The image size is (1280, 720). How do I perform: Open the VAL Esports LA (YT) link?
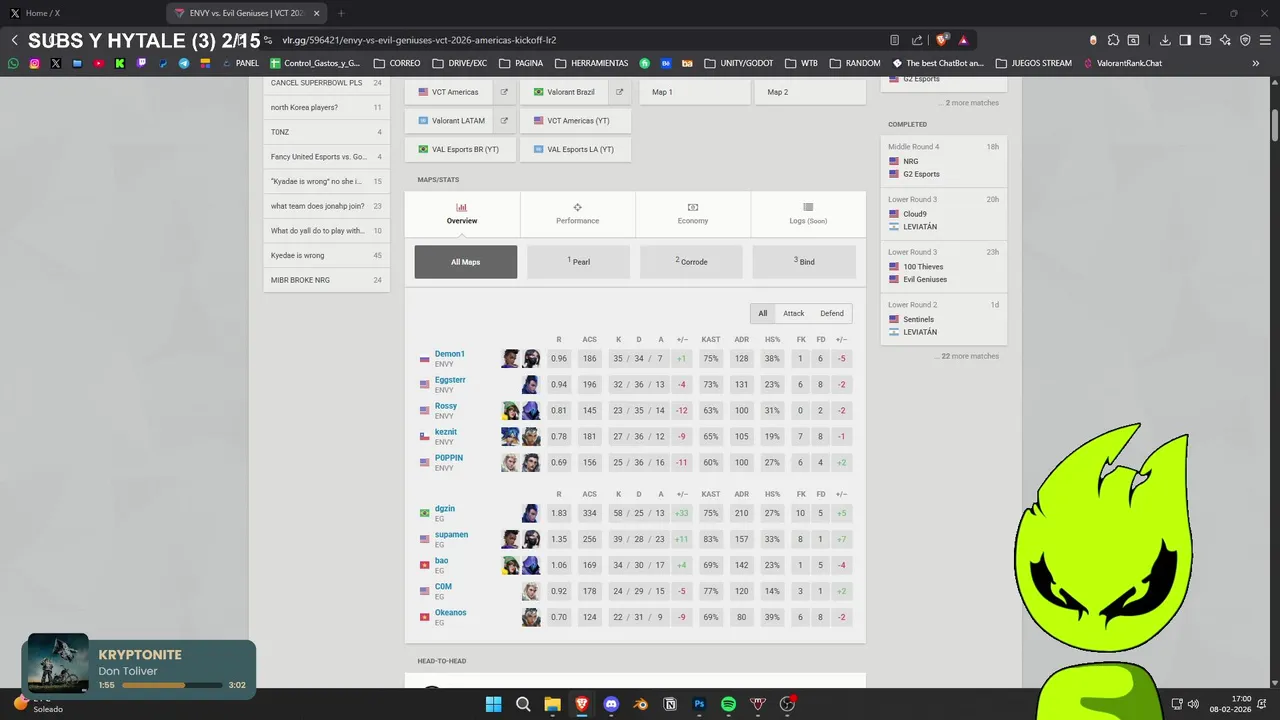[575, 149]
